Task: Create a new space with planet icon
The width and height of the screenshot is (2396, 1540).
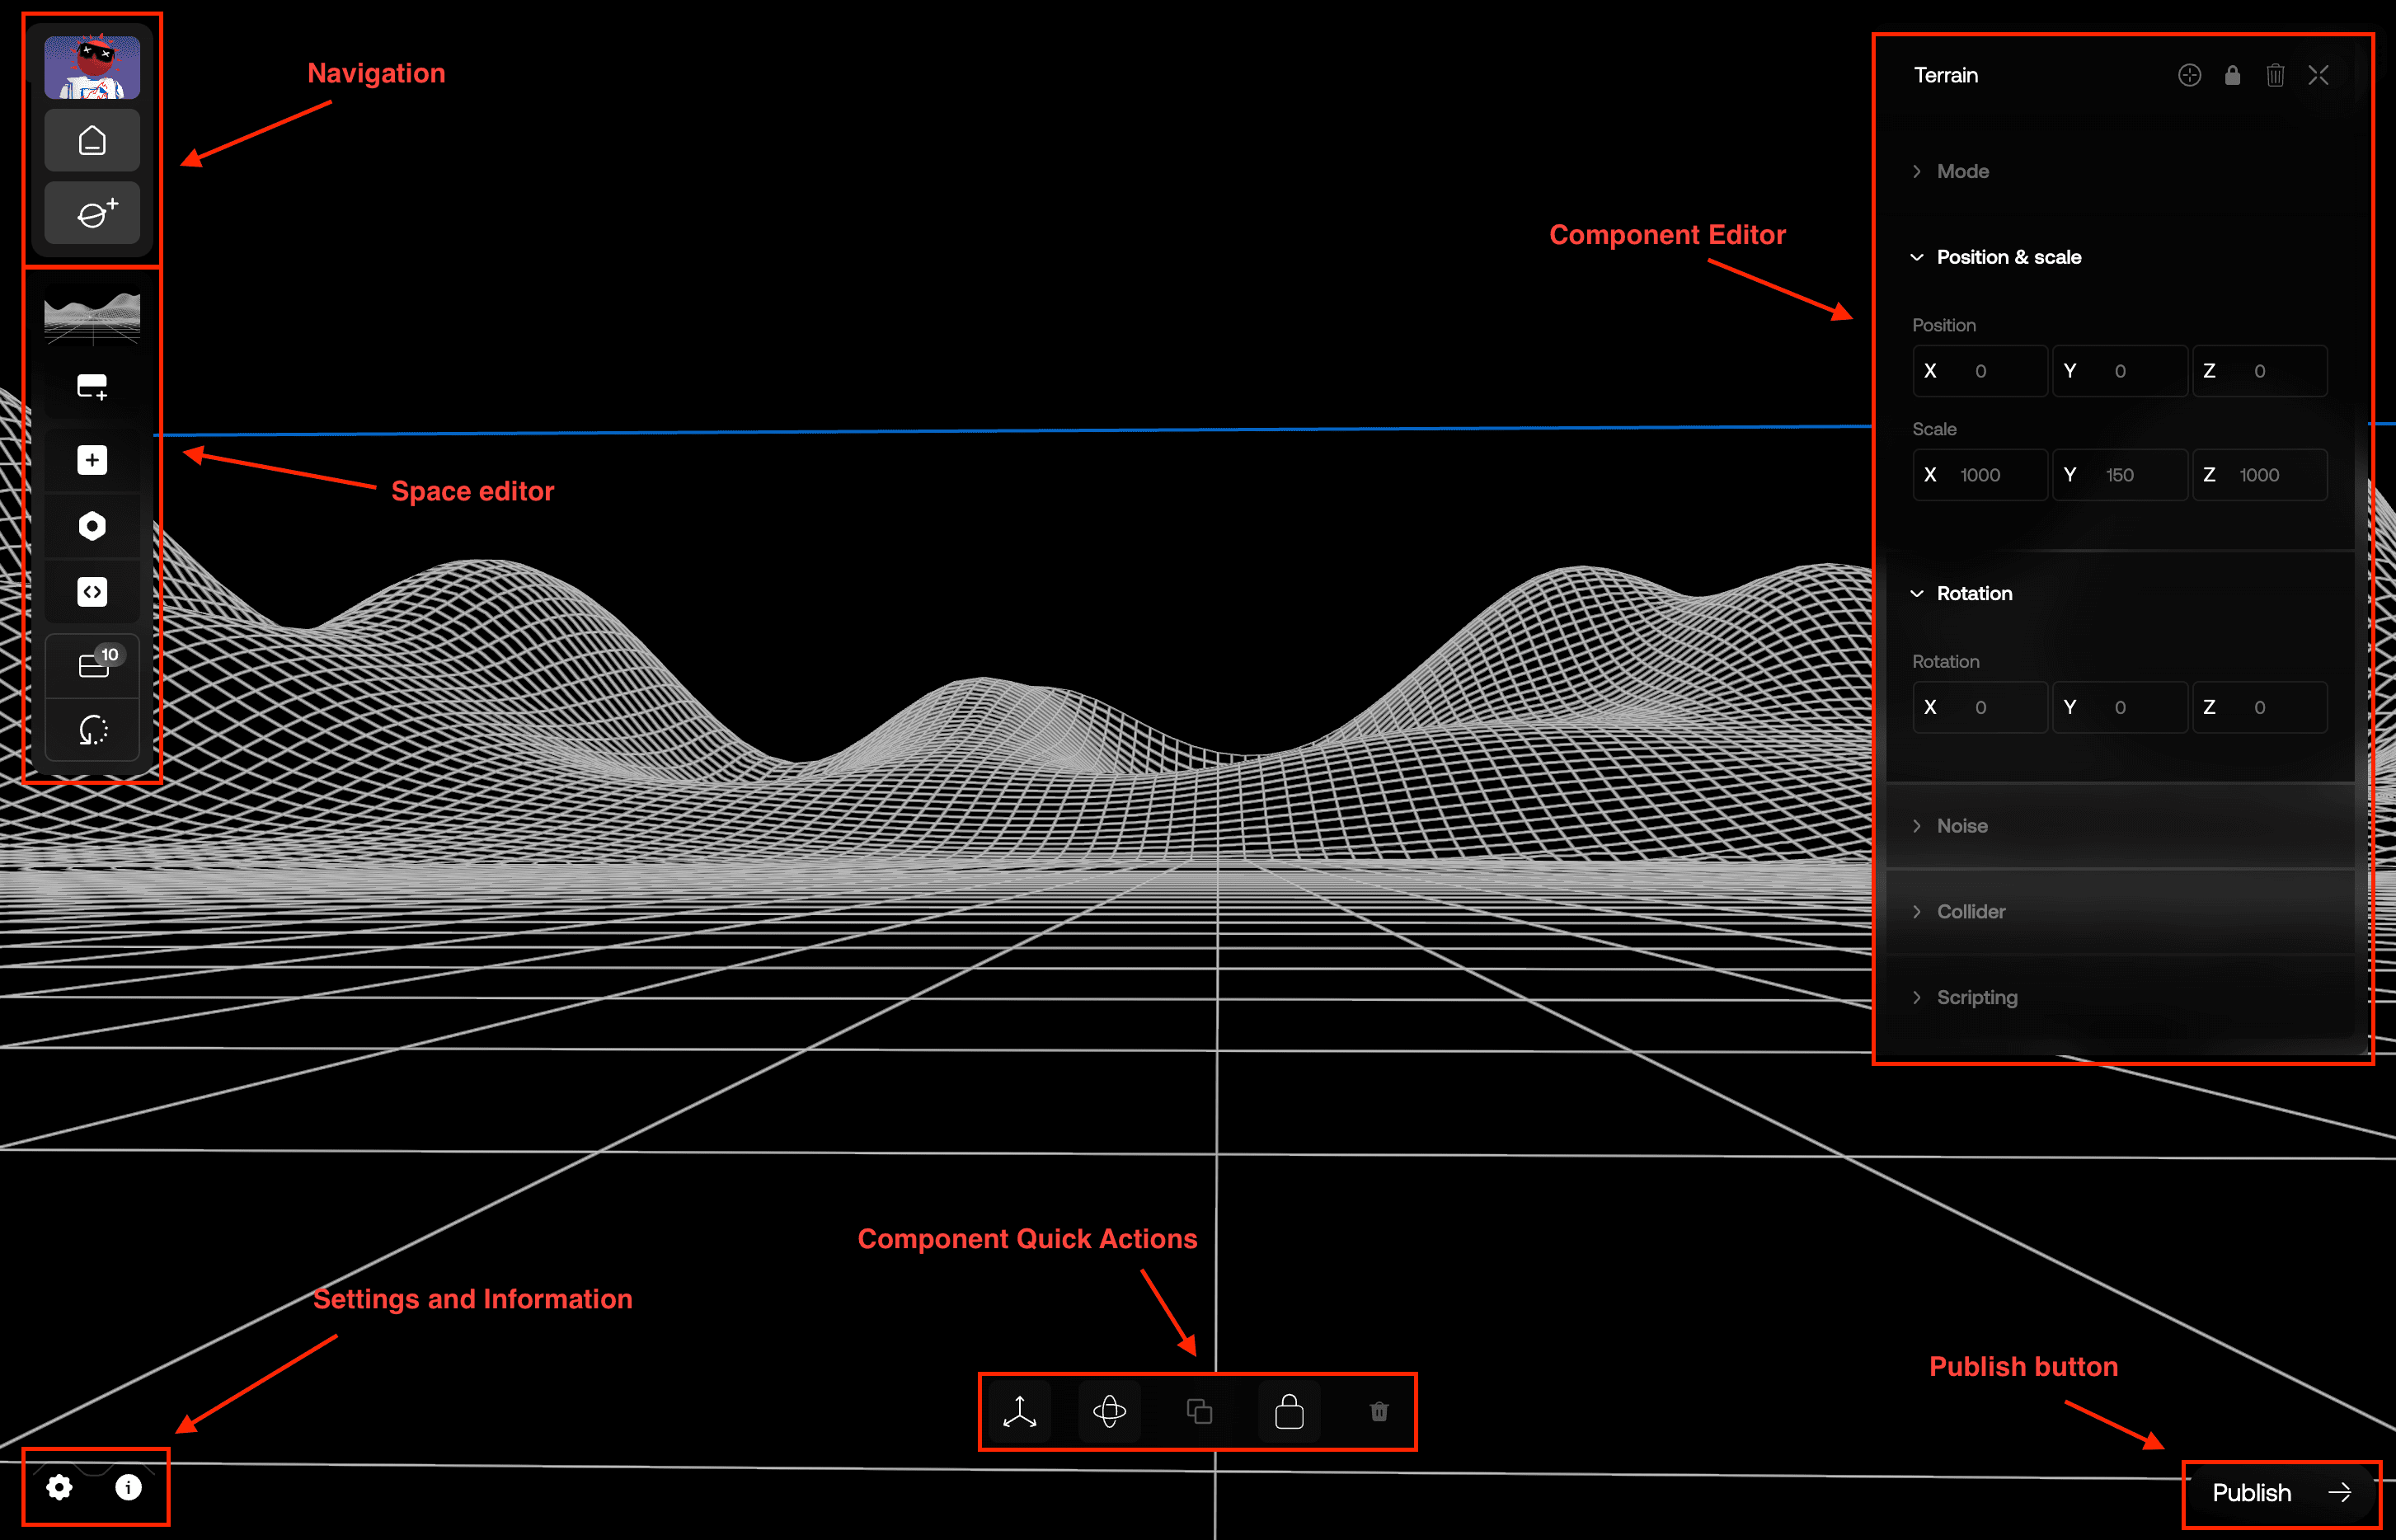Action: (x=92, y=213)
